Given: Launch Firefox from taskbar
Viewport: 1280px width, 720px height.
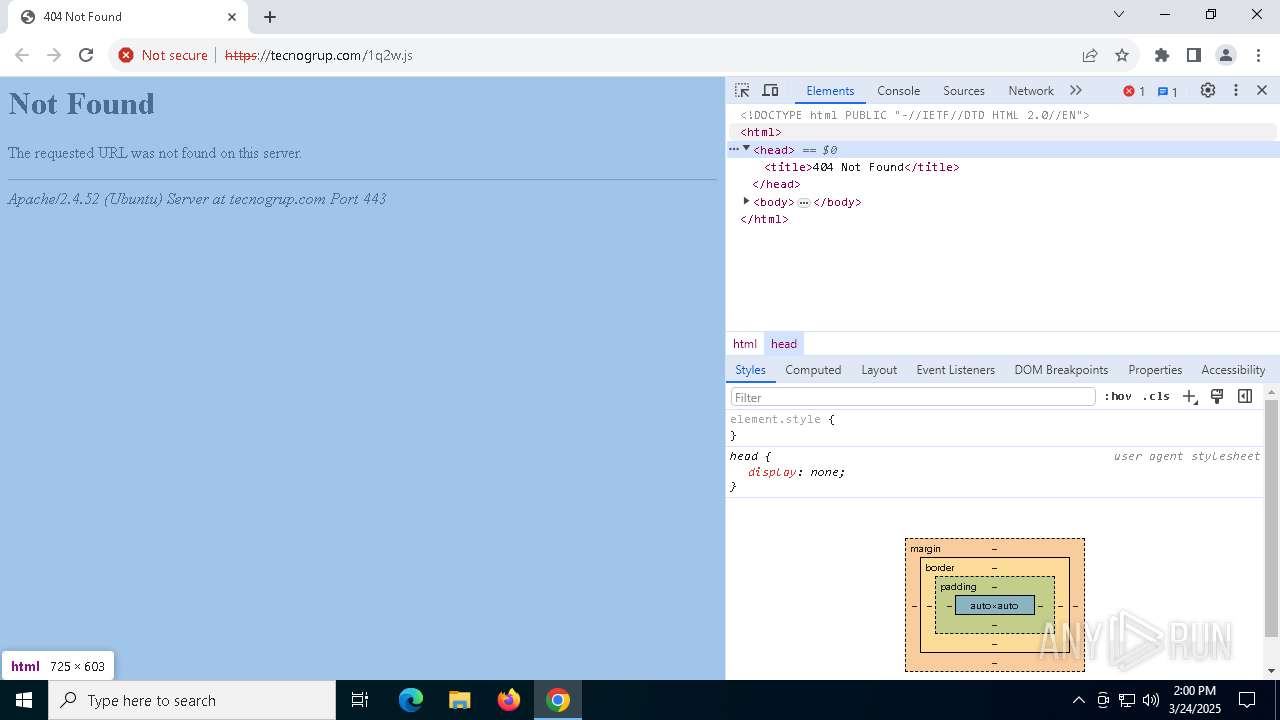Looking at the screenshot, I should point(509,700).
